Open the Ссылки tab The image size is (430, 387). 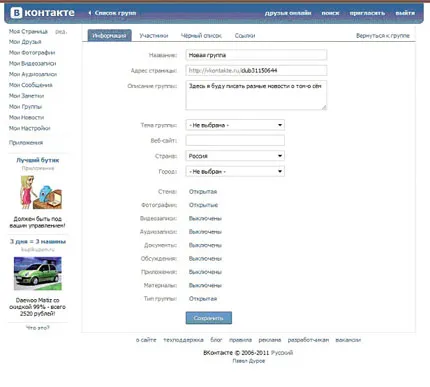pos(245,36)
